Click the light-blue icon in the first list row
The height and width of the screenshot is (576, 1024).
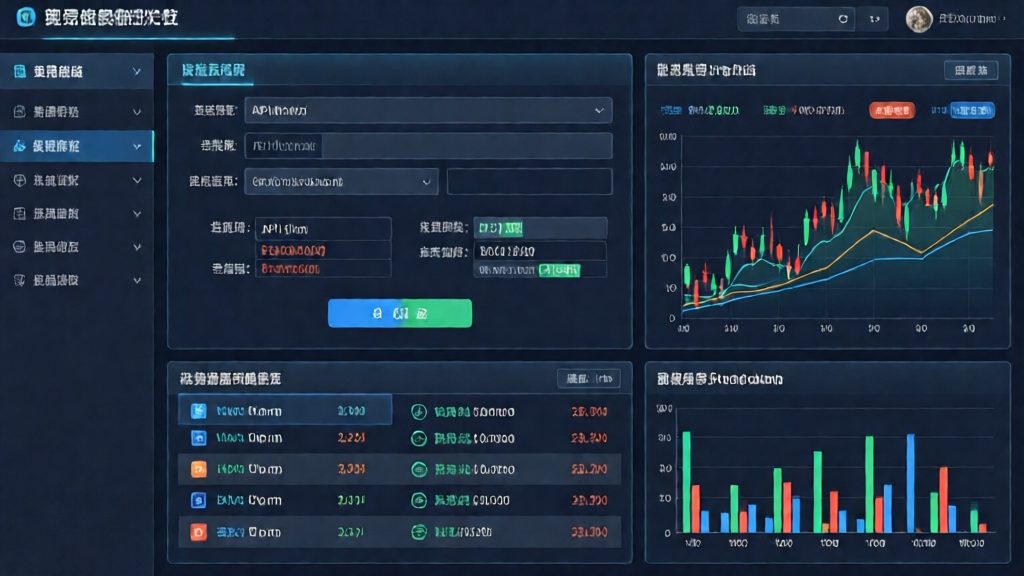pyautogui.click(x=198, y=411)
